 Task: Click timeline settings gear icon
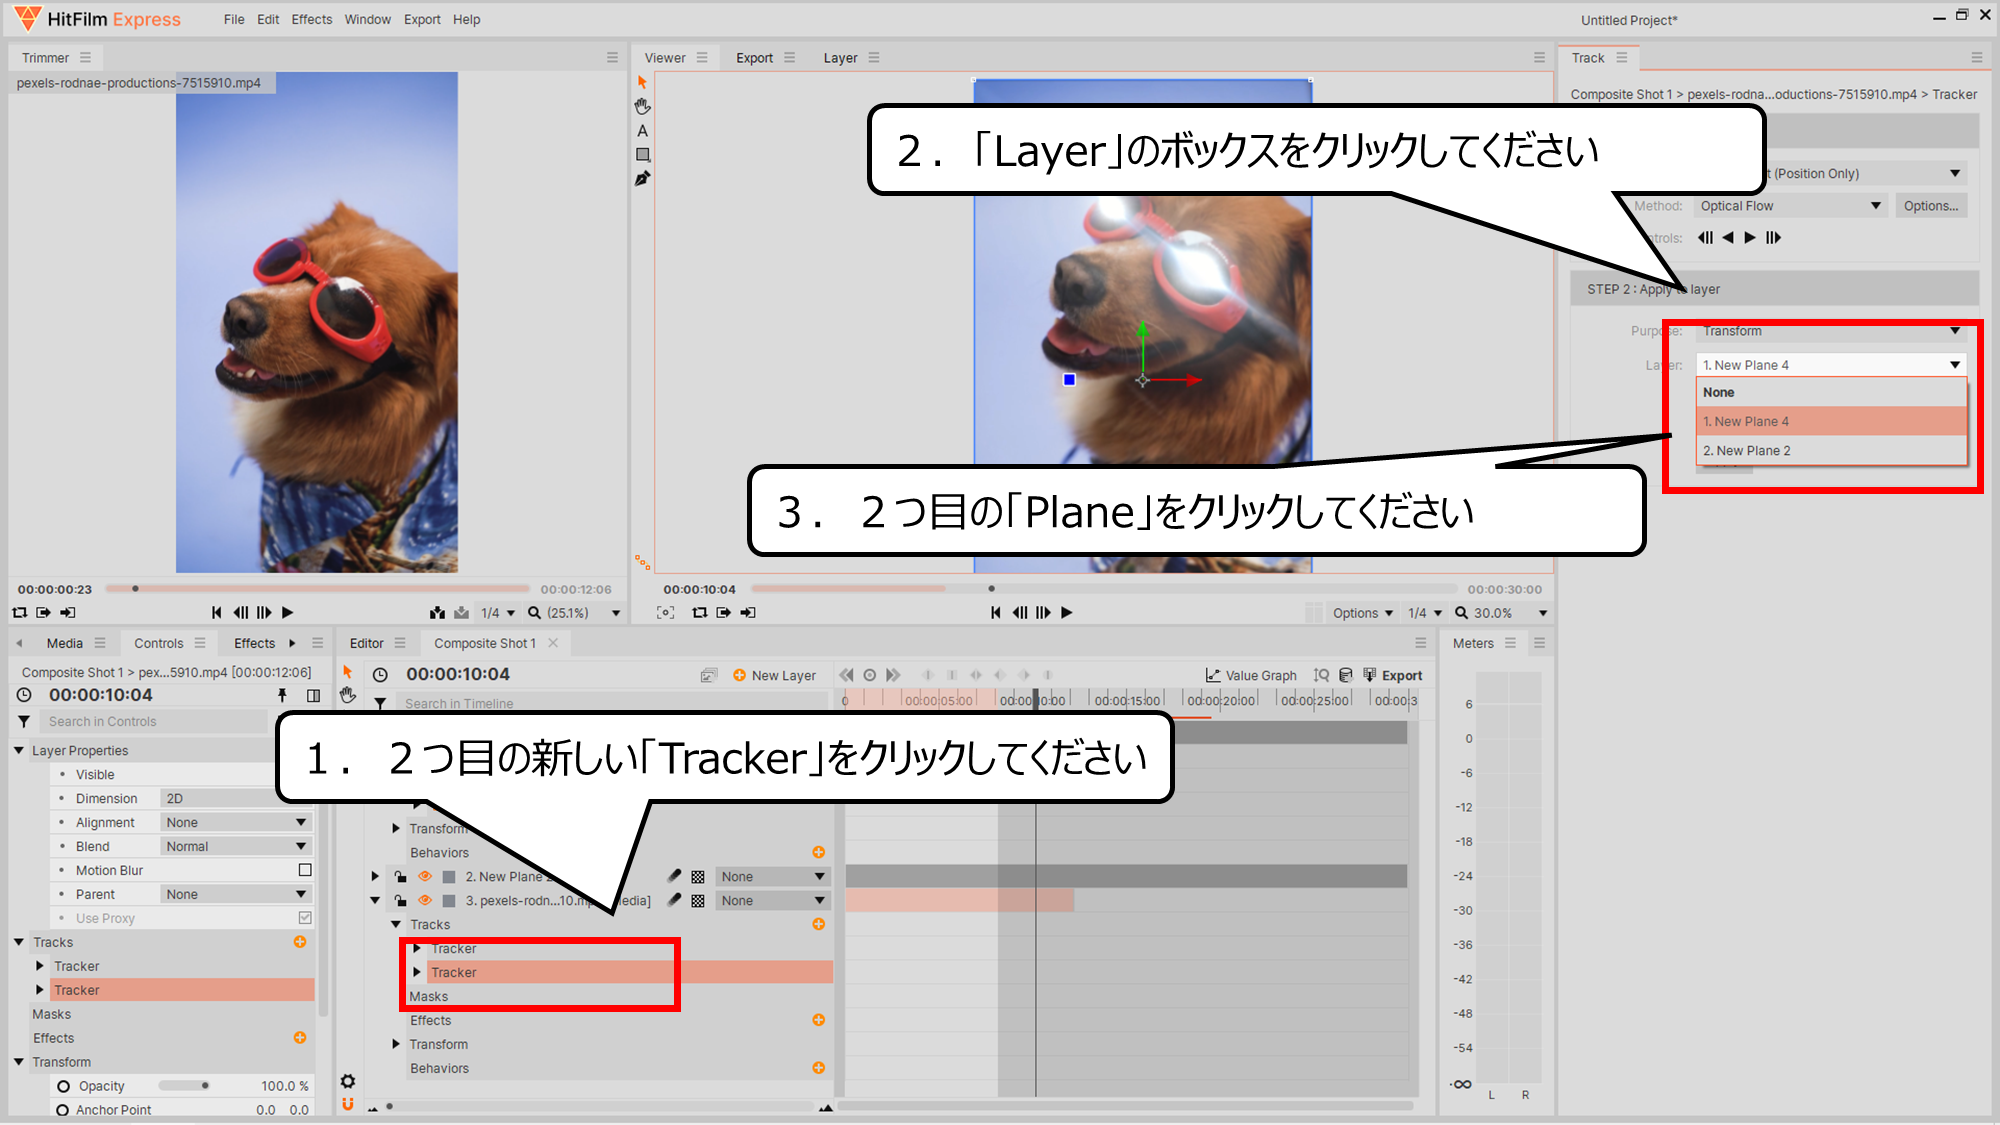(348, 1081)
